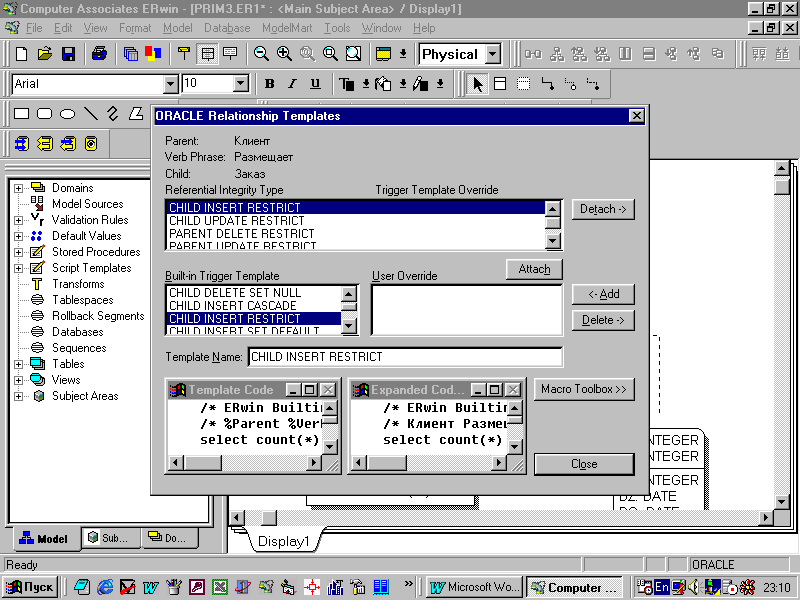Click the New model toolbar icon

pyautogui.click(x=21, y=54)
